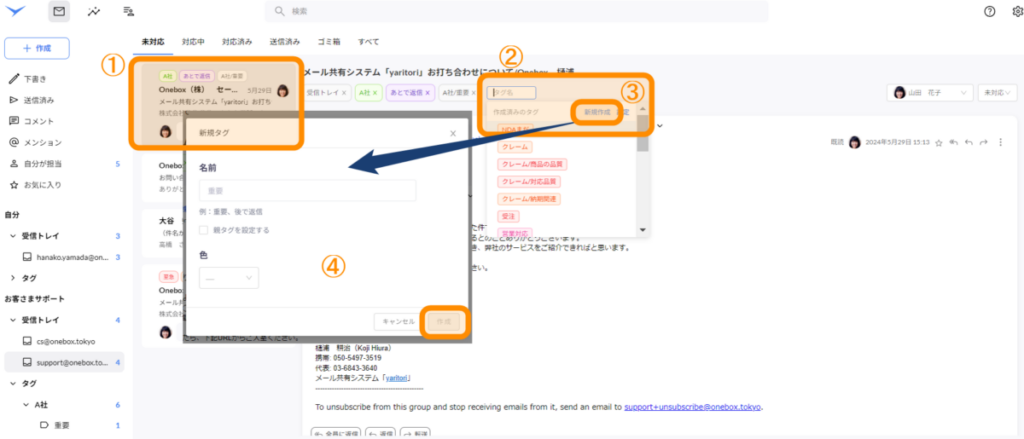This screenshot has width=1024, height=439.
Task: Open the settings gear icon
Action: click(1017, 11)
